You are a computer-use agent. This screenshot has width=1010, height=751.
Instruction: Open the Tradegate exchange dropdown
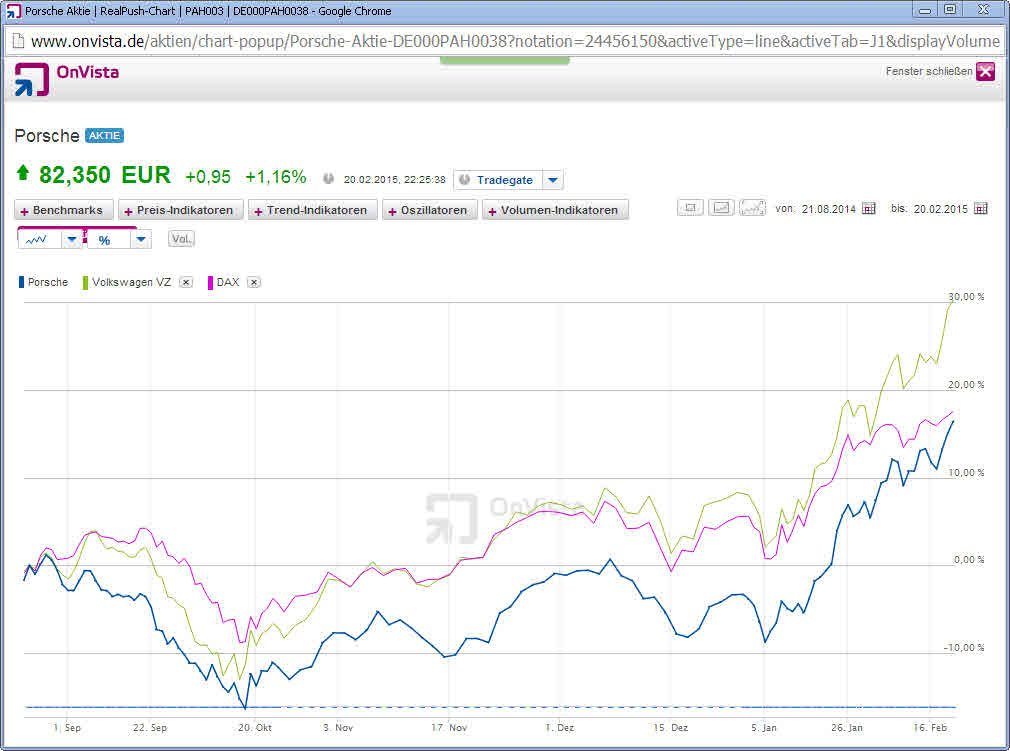pos(552,179)
